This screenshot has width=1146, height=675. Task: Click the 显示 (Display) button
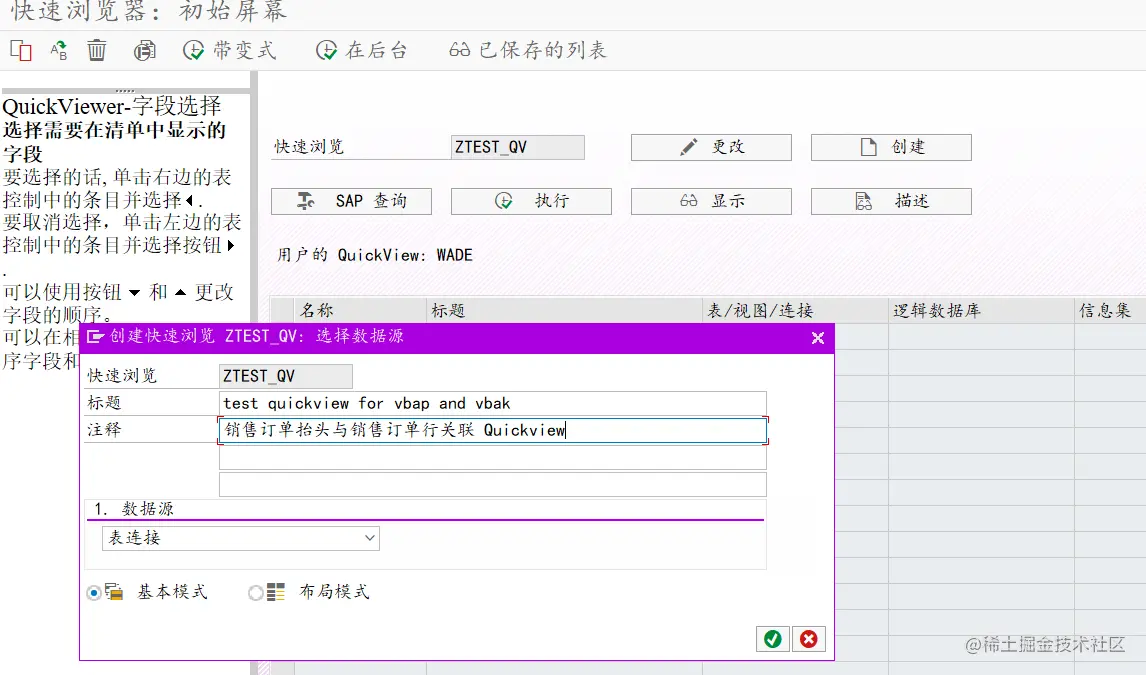[711, 201]
